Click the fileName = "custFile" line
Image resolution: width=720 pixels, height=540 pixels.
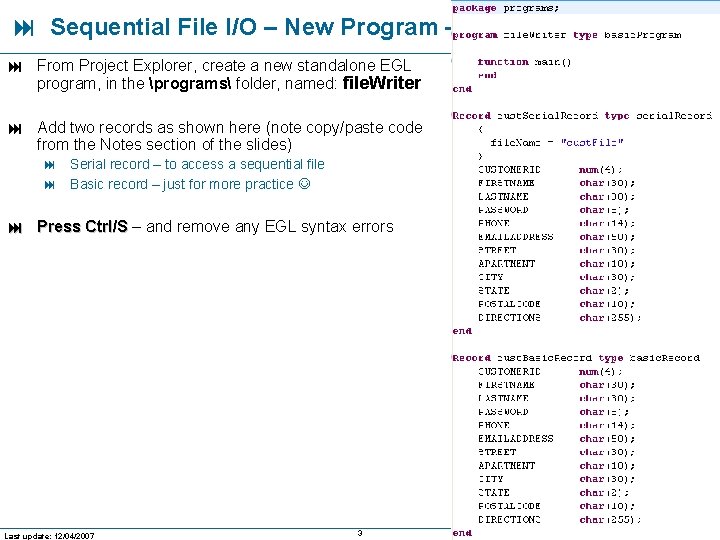click(557, 142)
